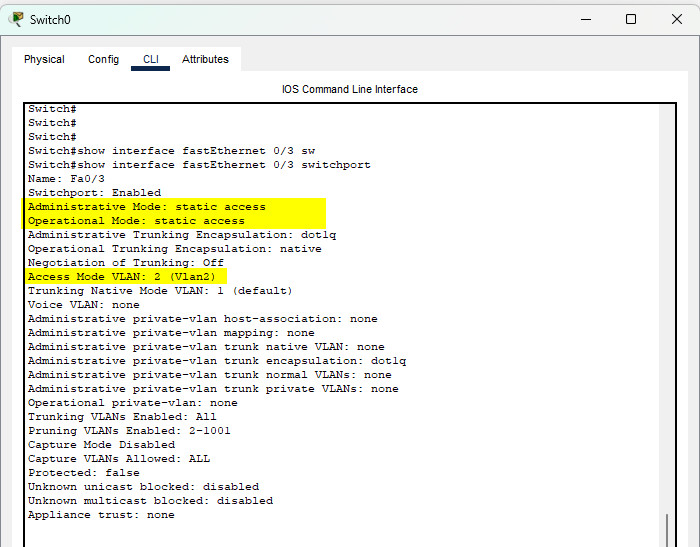Maximize the Switch0 window
The width and height of the screenshot is (700, 547).
631,19
